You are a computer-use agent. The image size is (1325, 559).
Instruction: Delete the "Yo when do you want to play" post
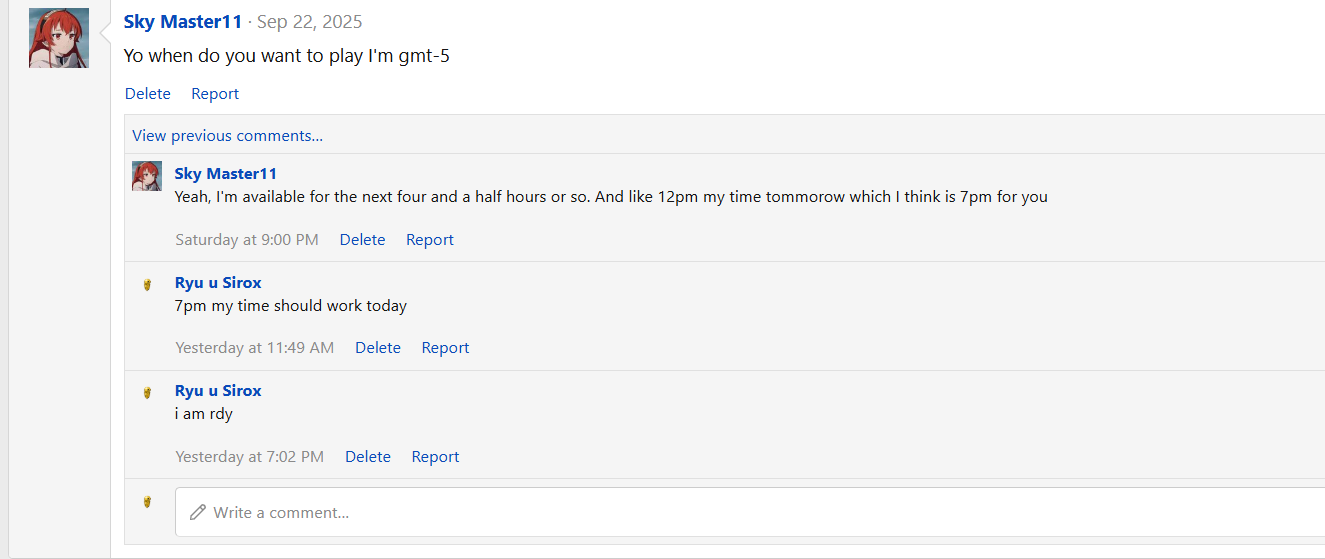pos(148,94)
